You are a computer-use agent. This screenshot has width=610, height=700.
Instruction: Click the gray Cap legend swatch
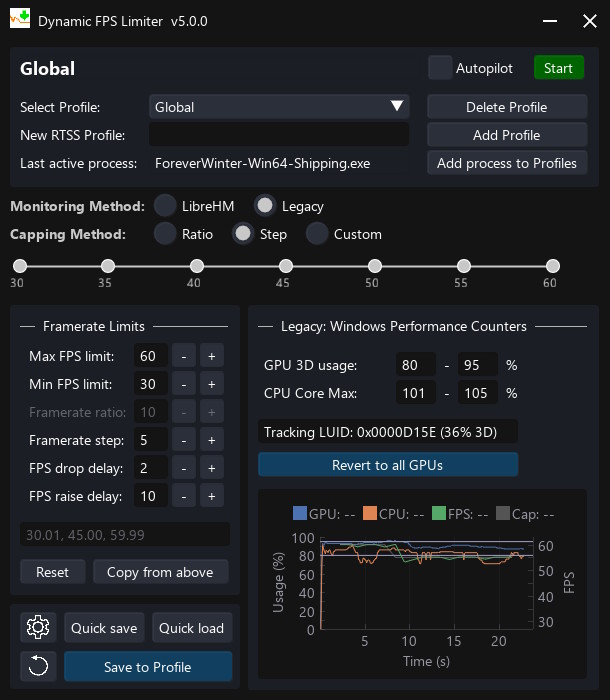[503, 513]
